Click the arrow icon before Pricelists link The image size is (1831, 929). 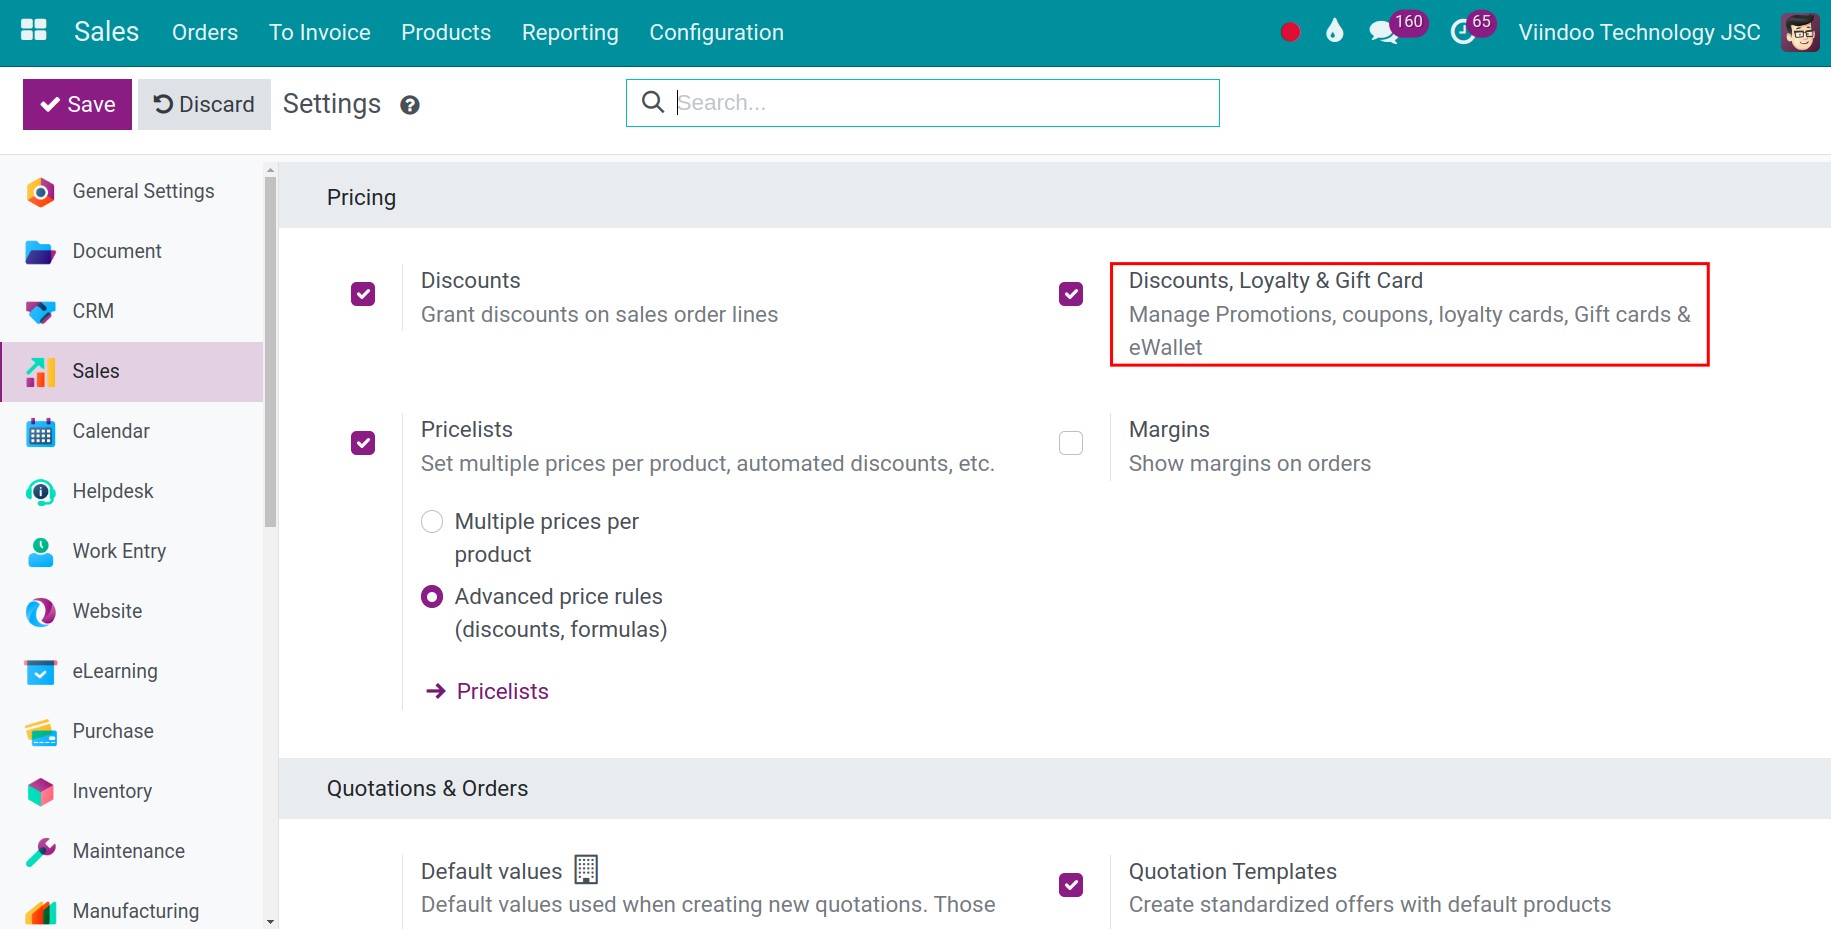pos(435,691)
